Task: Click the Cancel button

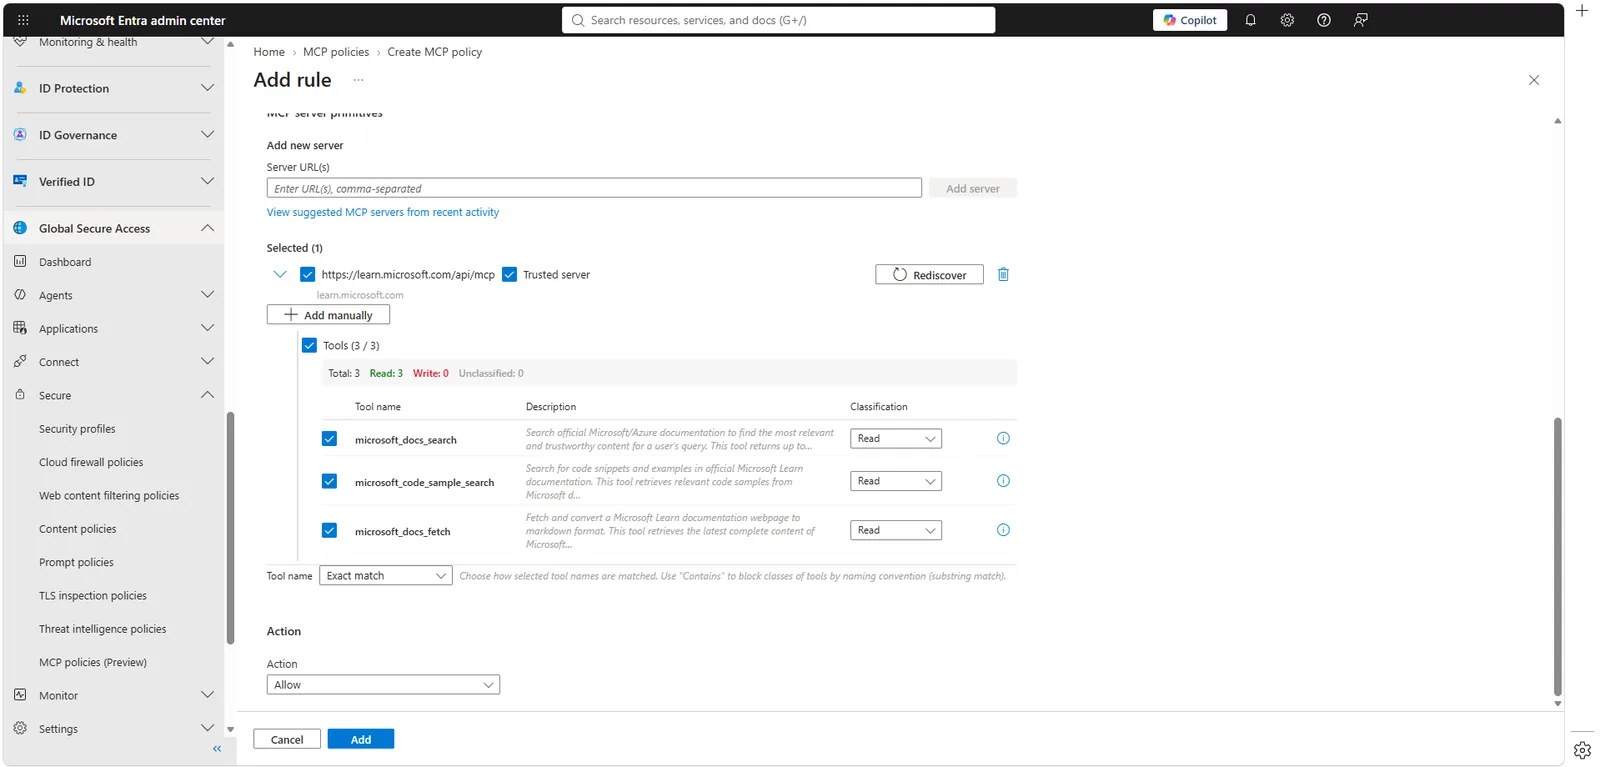Action: [x=287, y=739]
